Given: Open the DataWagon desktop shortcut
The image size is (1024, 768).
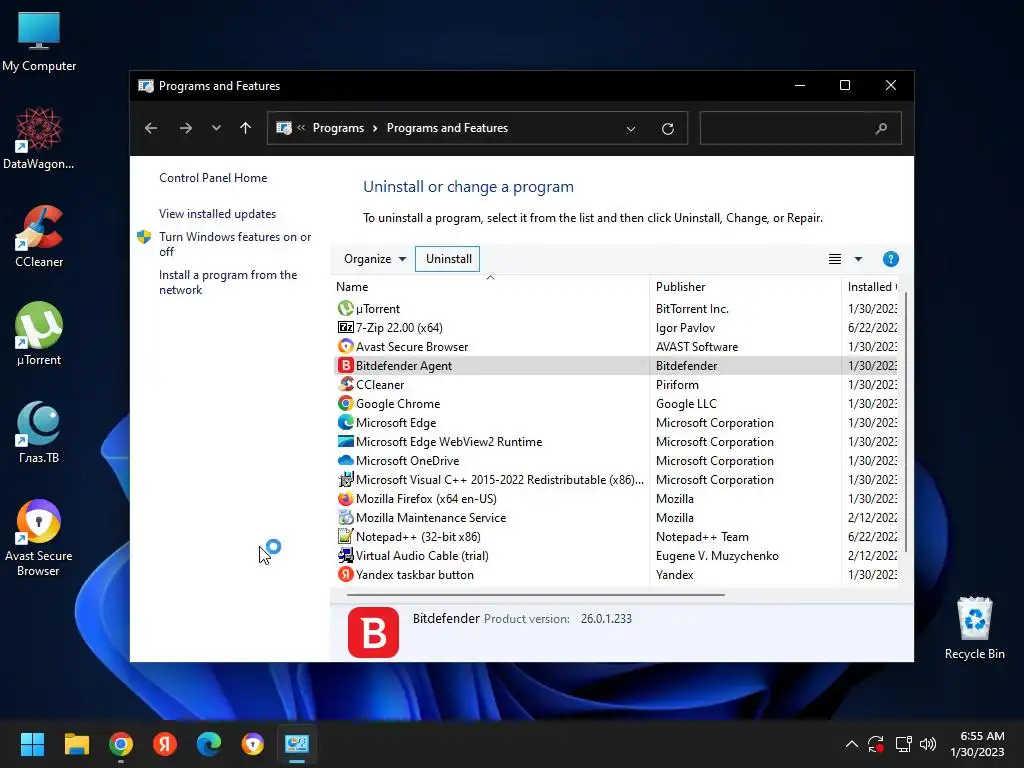Looking at the screenshot, I should click(x=39, y=138).
